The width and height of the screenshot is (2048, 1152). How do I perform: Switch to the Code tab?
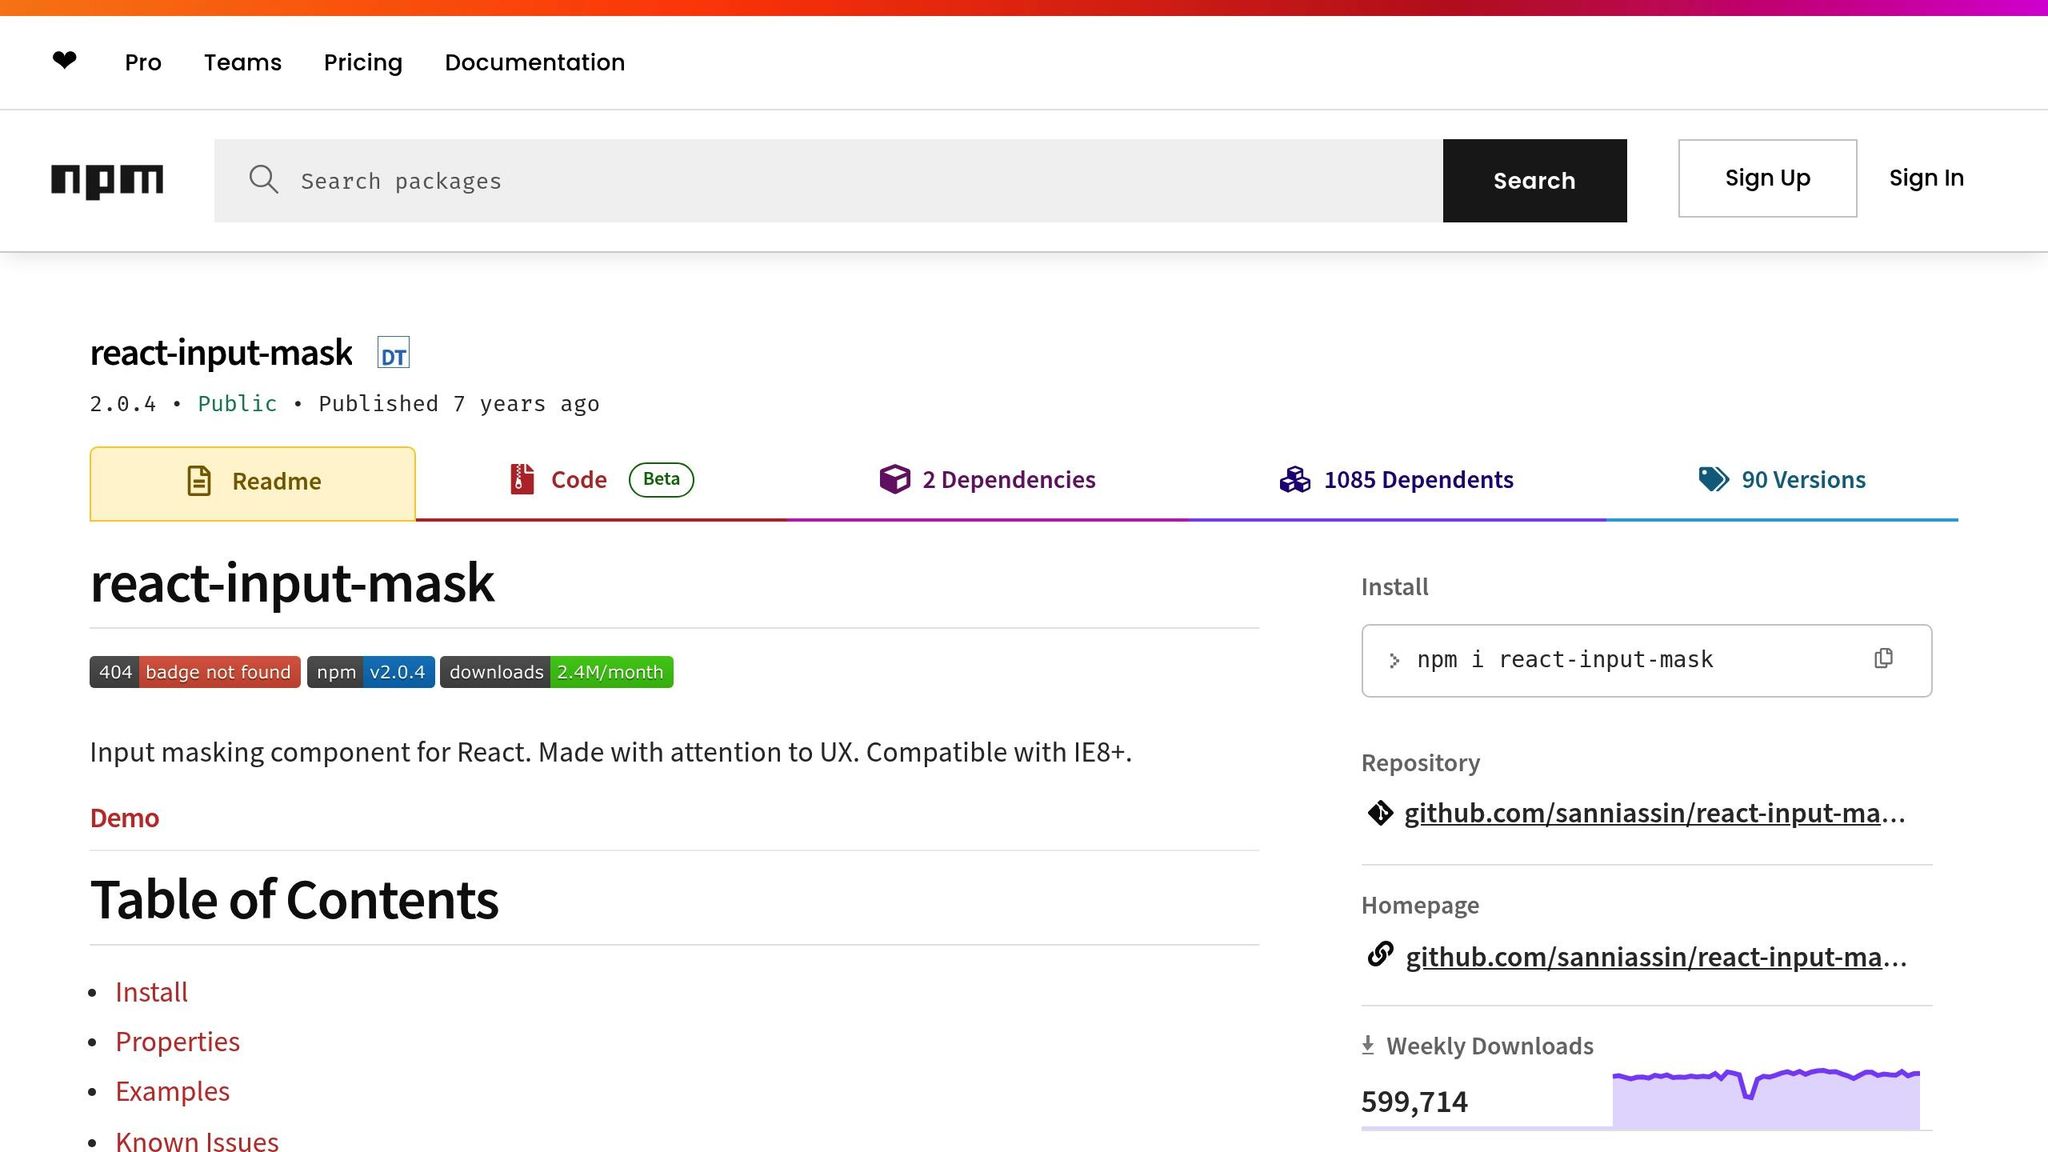tap(601, 480)
